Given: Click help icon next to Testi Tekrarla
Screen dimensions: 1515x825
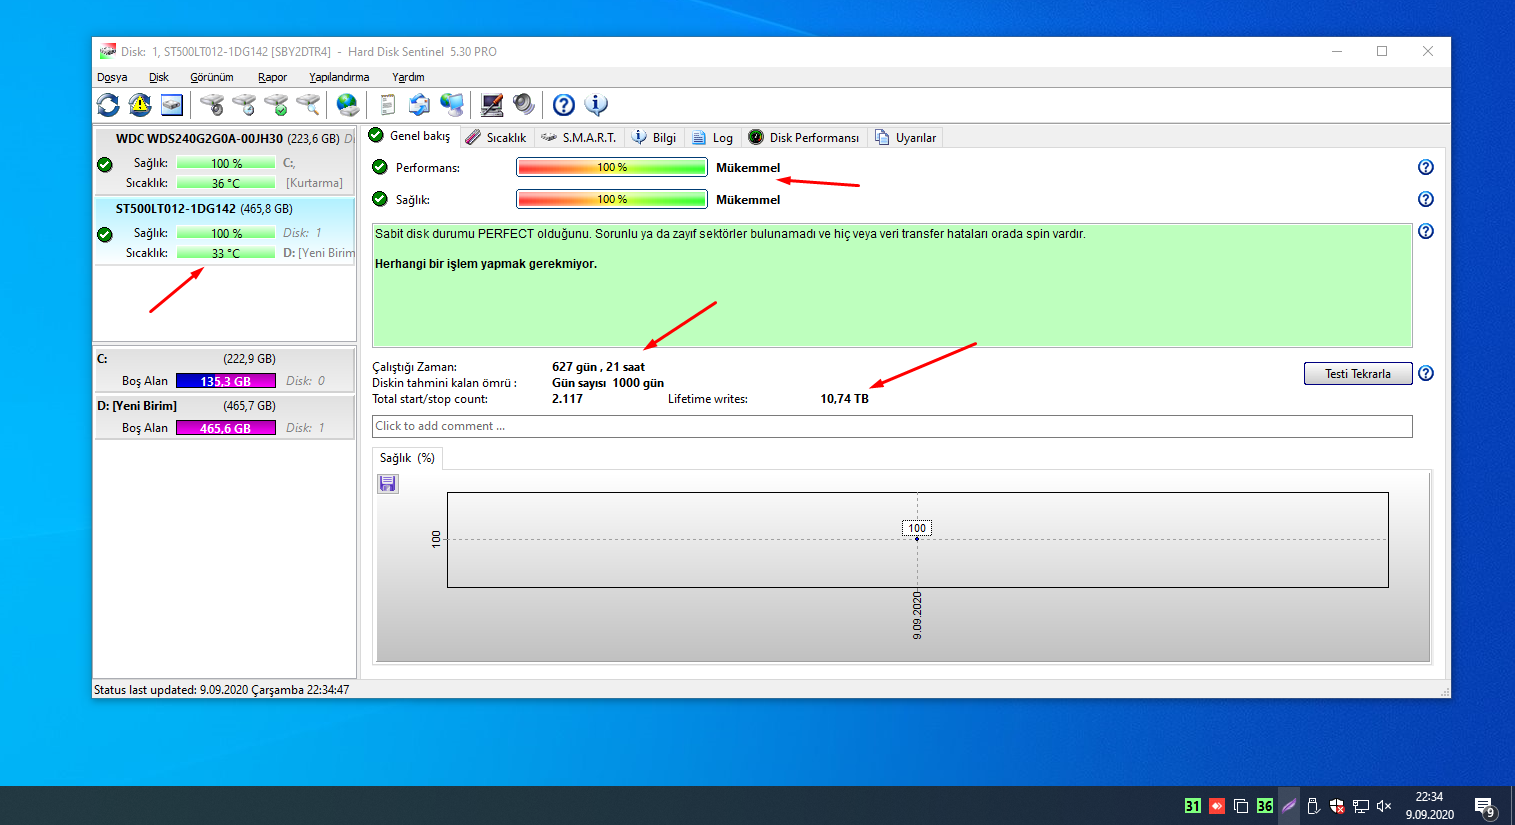Looking at the screenshot, I should tap(1426, 373).
